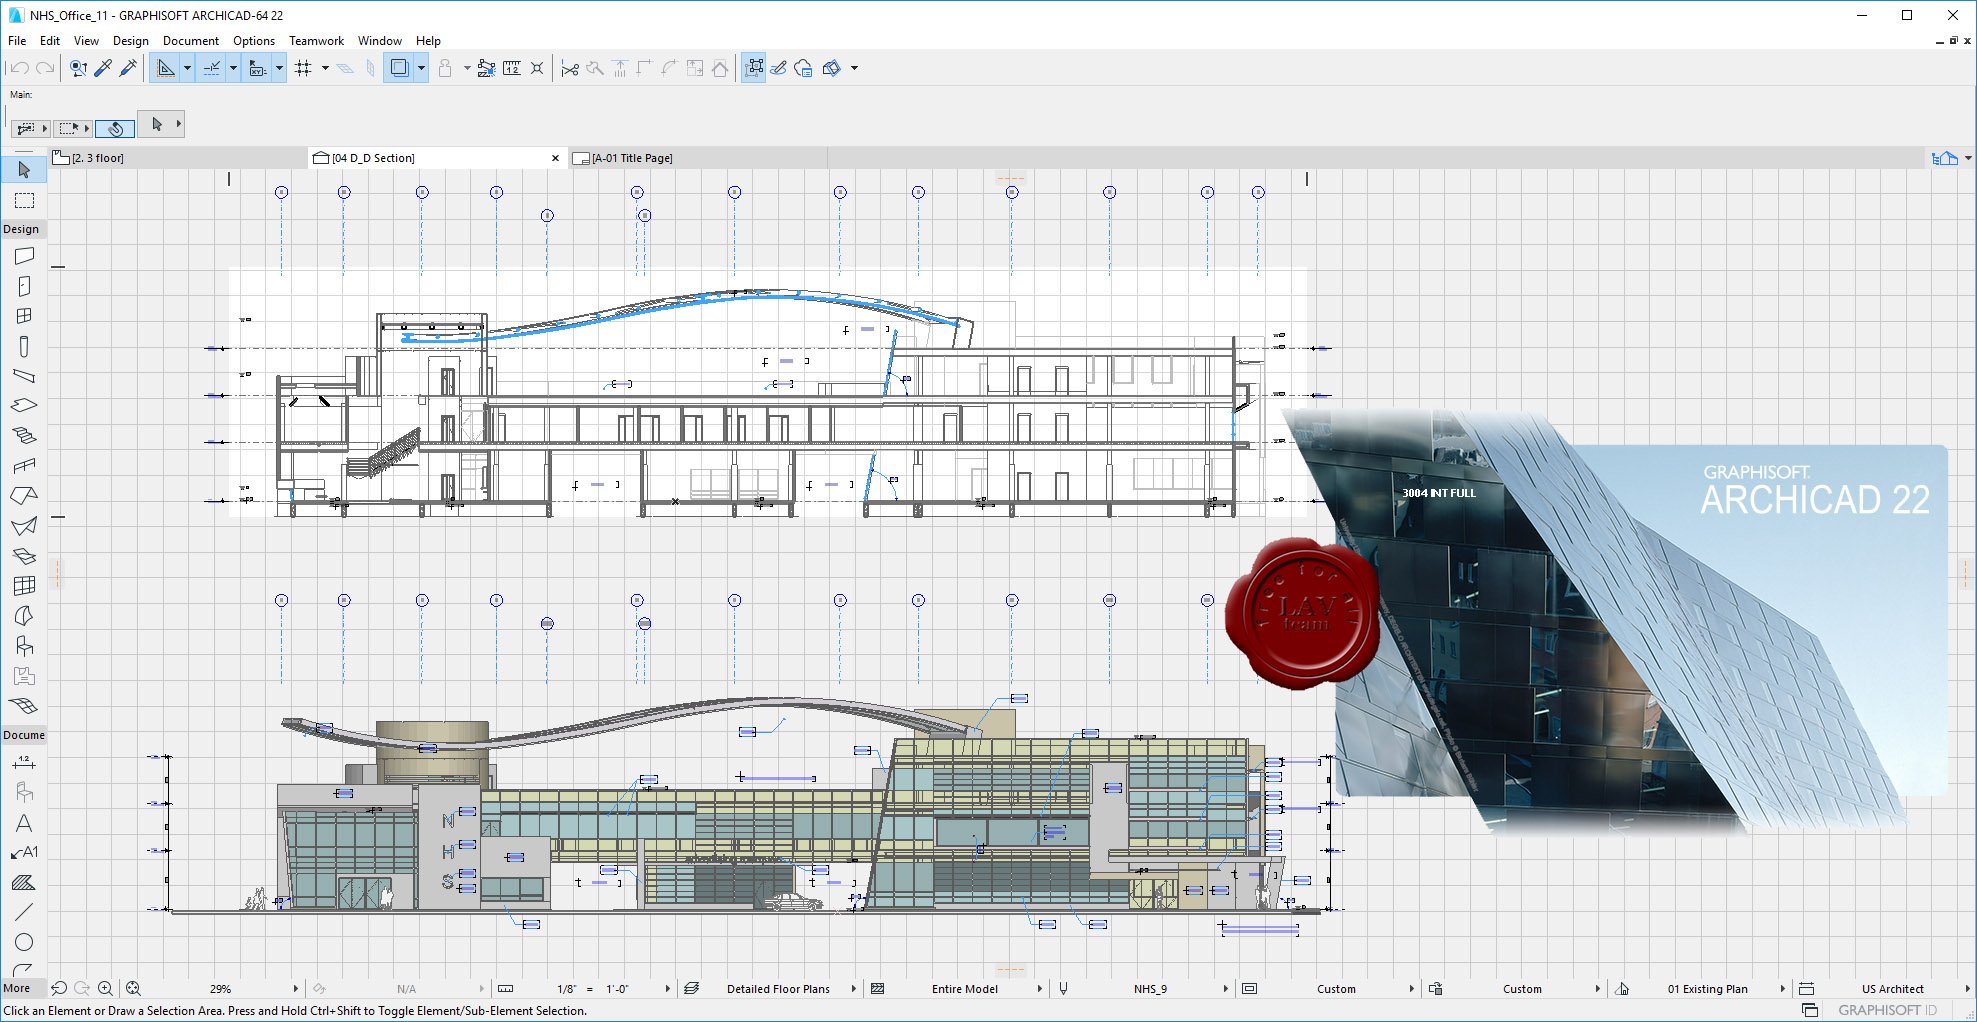Toggle the Guide Lines button
Screen dimensions: 1977x1022
point(166,68)
